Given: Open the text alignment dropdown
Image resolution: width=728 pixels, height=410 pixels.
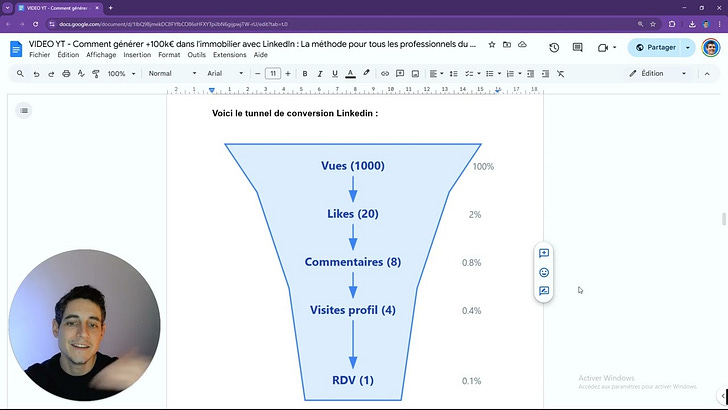Looking at the screenshot, I should pos(436,73).
